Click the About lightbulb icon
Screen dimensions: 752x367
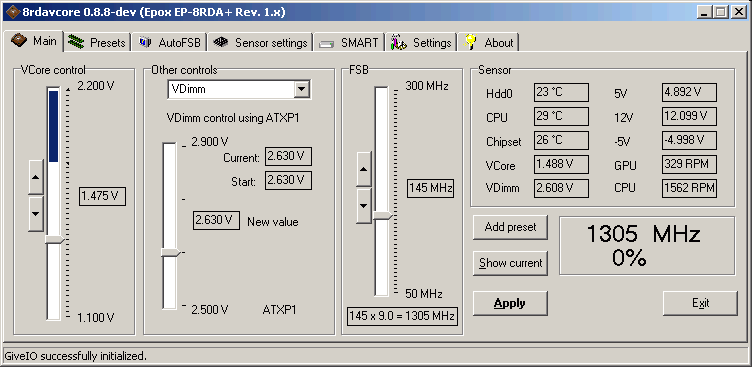tap(470, 42)
